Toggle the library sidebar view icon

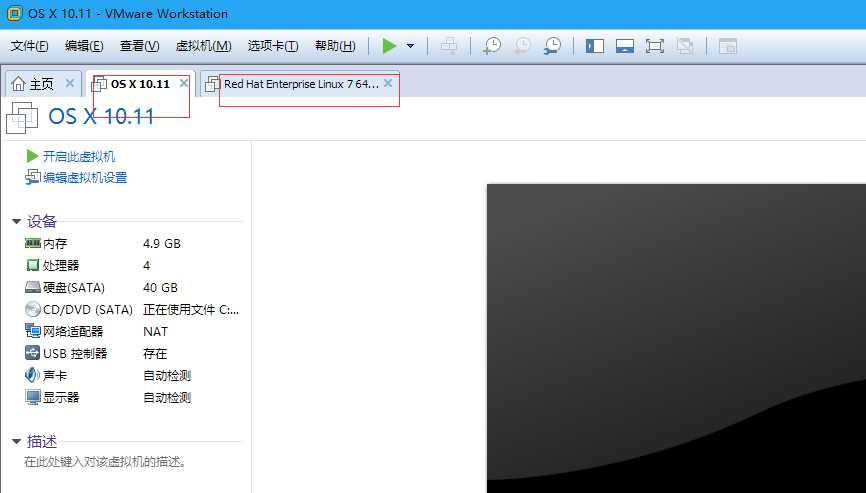[x=595, y=46]
